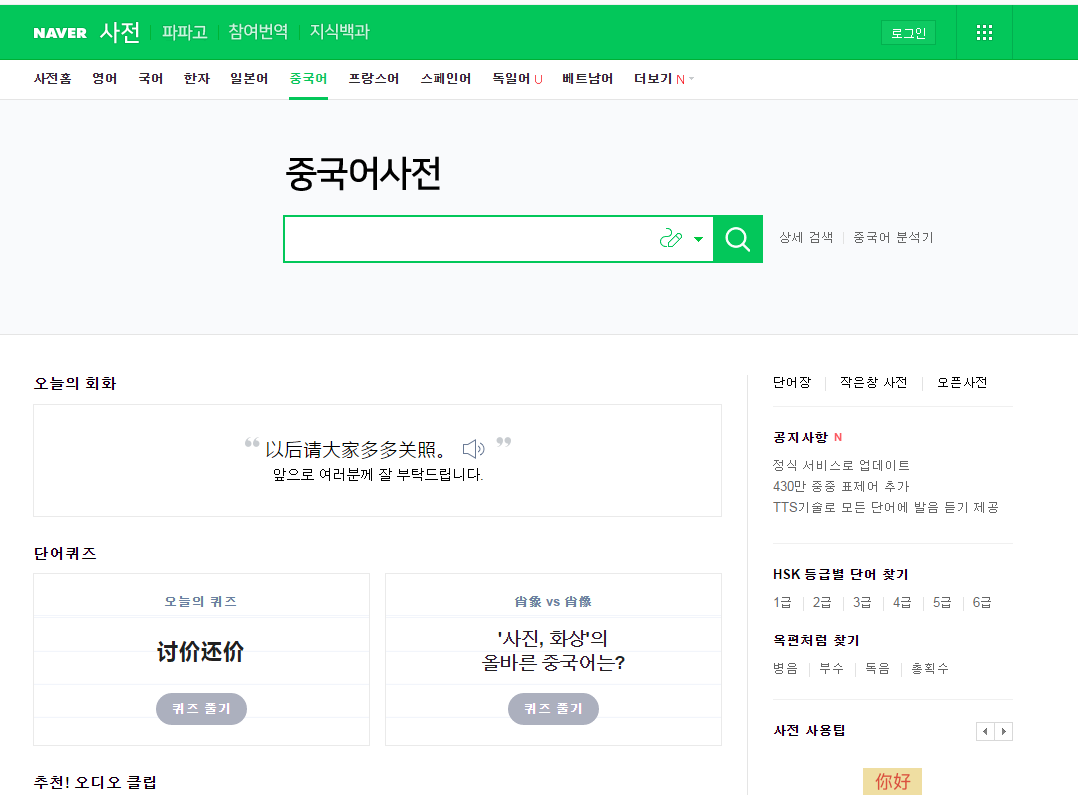
Task: Click the magnifying glass search icon
Action: (x=737, y=239)
